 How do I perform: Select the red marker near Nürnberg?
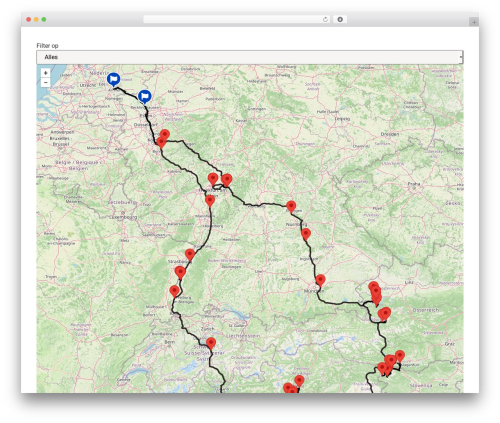291,207
